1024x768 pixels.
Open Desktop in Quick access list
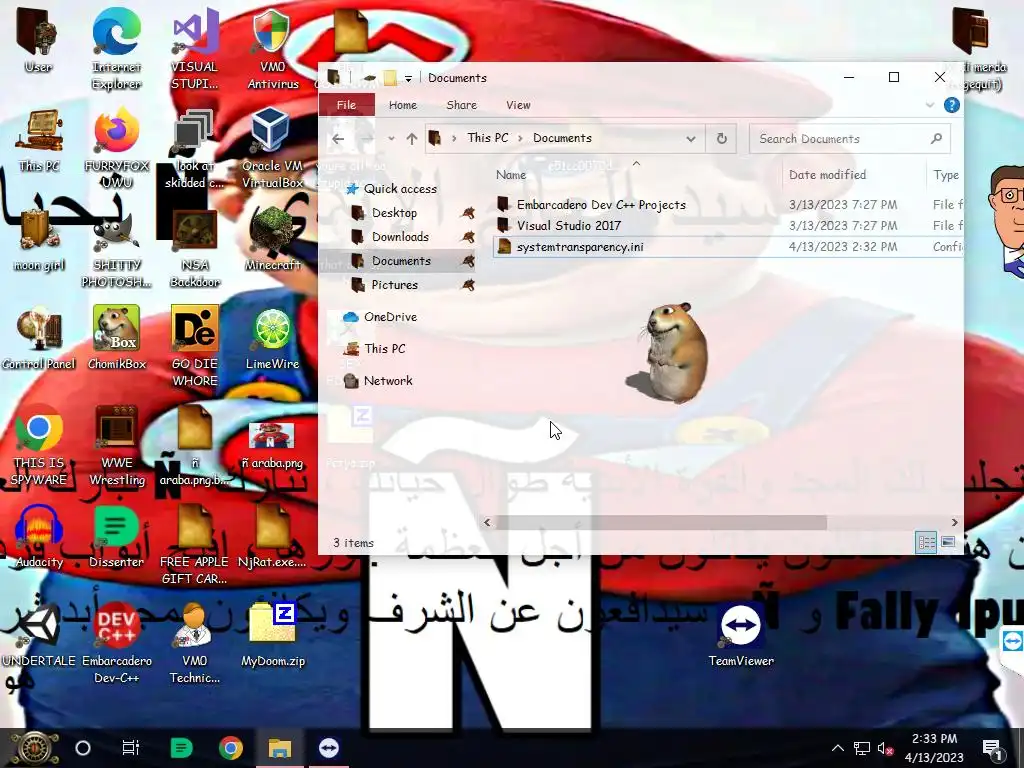point(394,213)
